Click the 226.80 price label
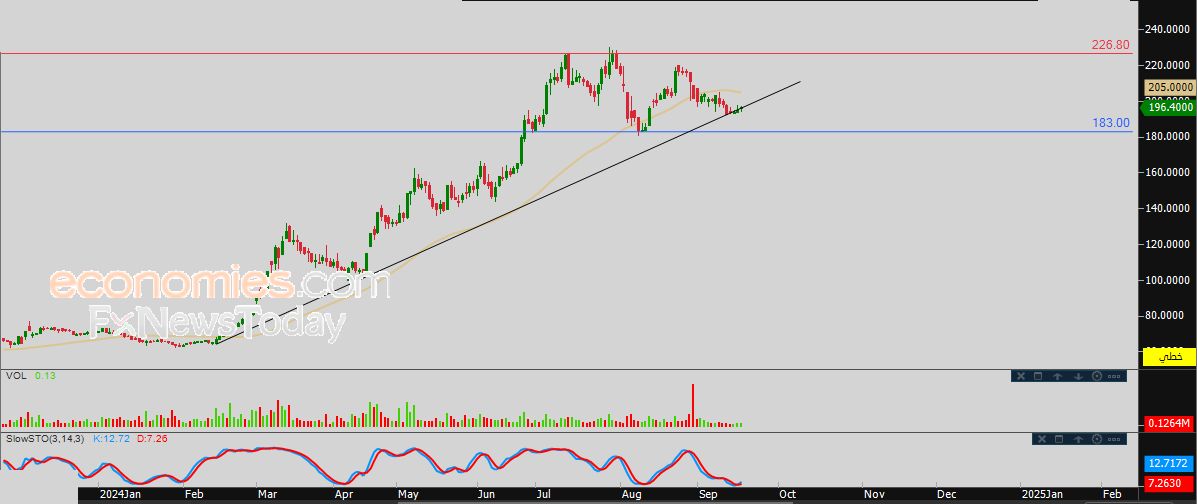This screenshot has width=1197, height=504. click(1111, 45)
